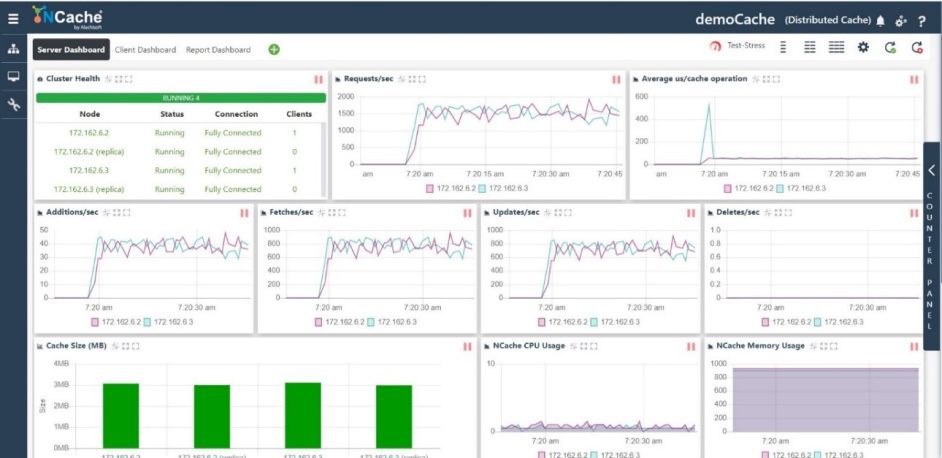Select single-column dashboard layout icon
Viewport: 942px width, 458px height.
pyautogui.click(x=783, y=47)
